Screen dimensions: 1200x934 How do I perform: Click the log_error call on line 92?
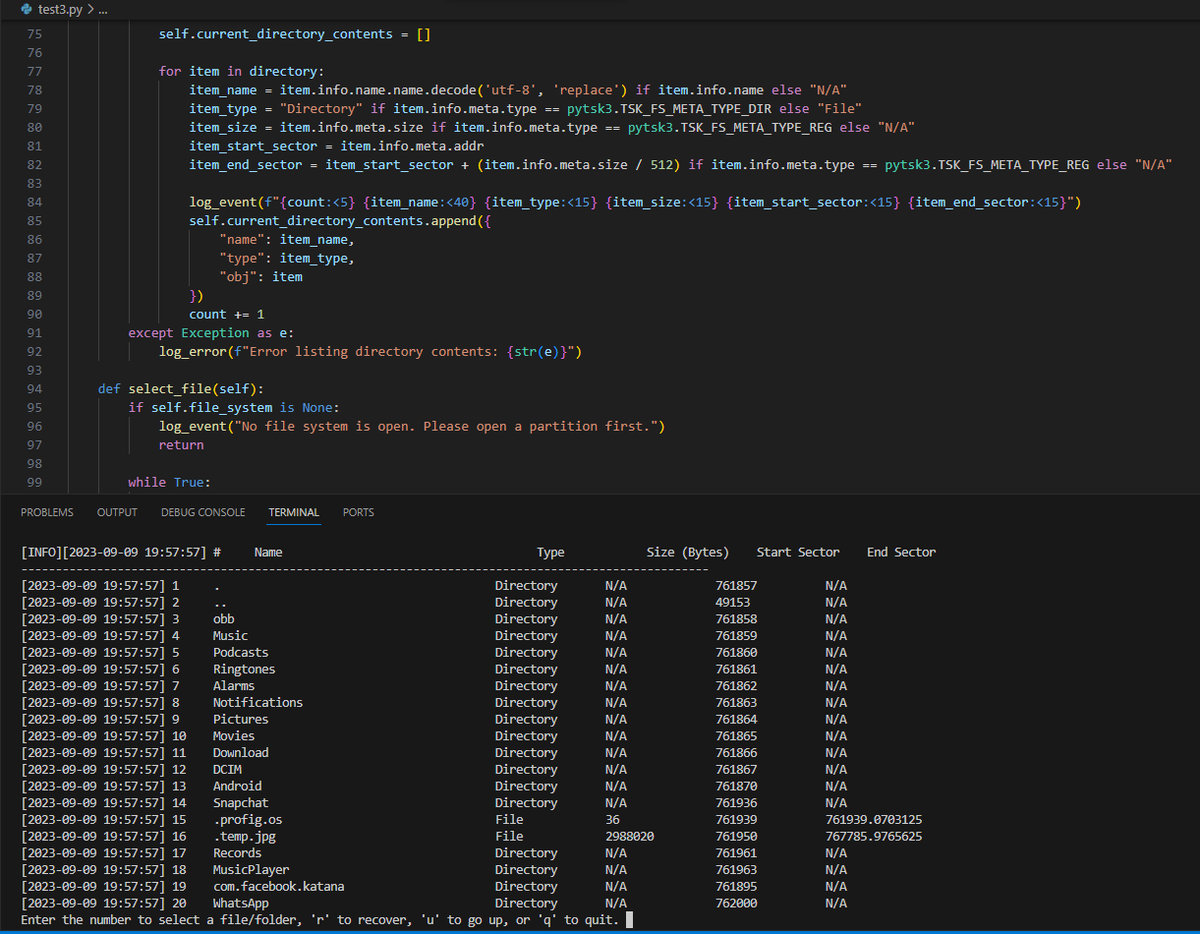(x=371, y=352)
